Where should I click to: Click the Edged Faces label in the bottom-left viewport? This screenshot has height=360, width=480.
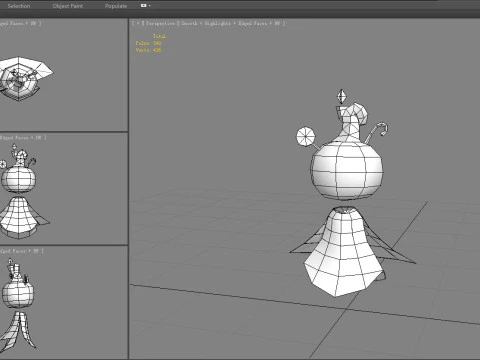coord(13,251)
